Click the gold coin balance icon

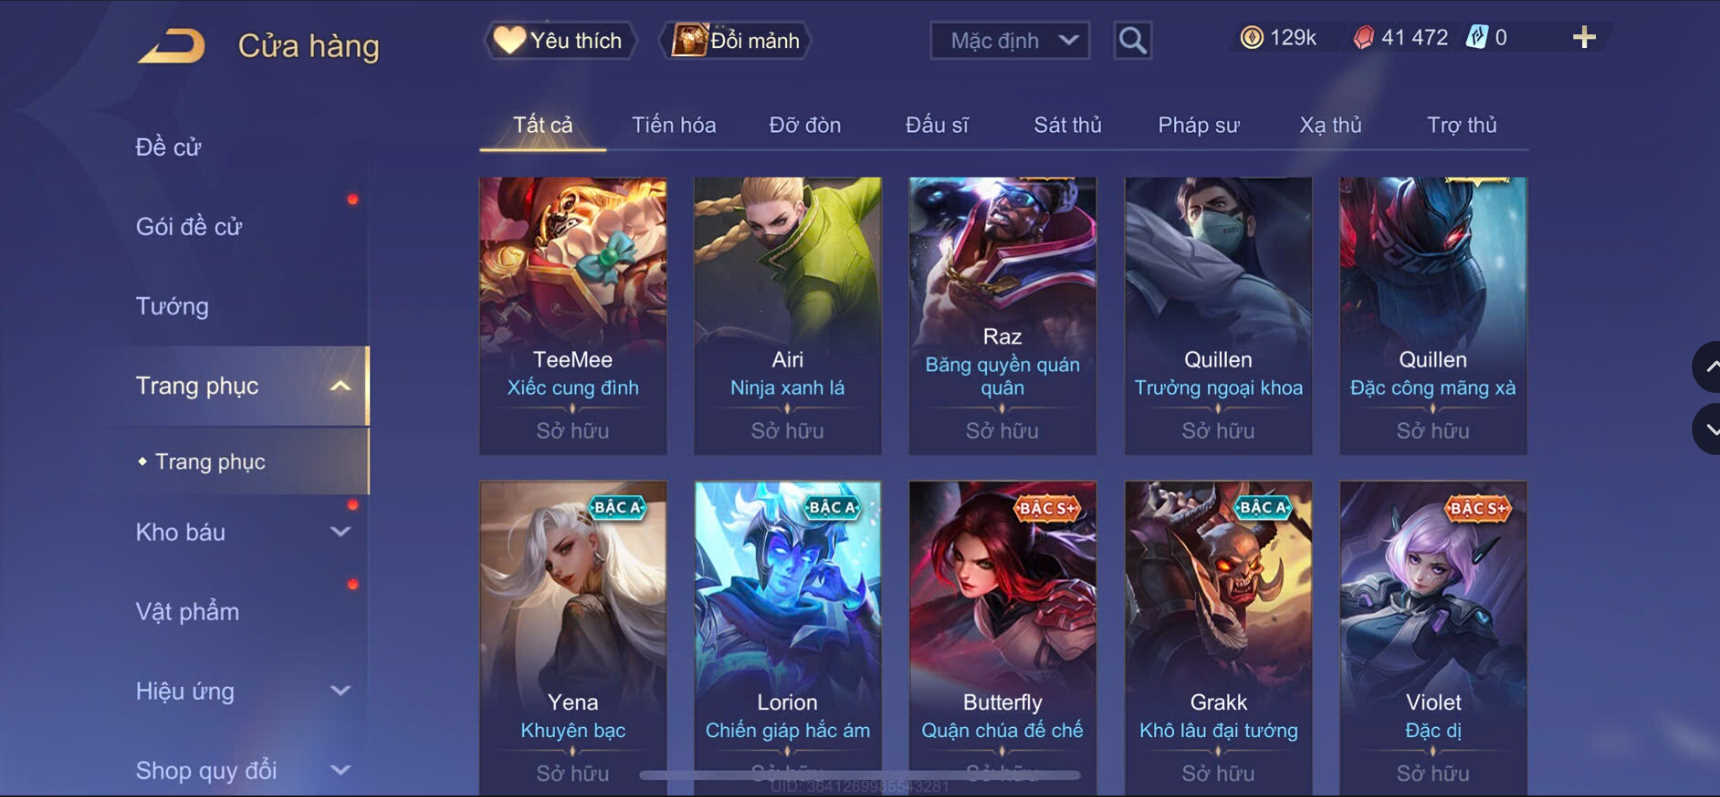click(x=1251, y=38)
